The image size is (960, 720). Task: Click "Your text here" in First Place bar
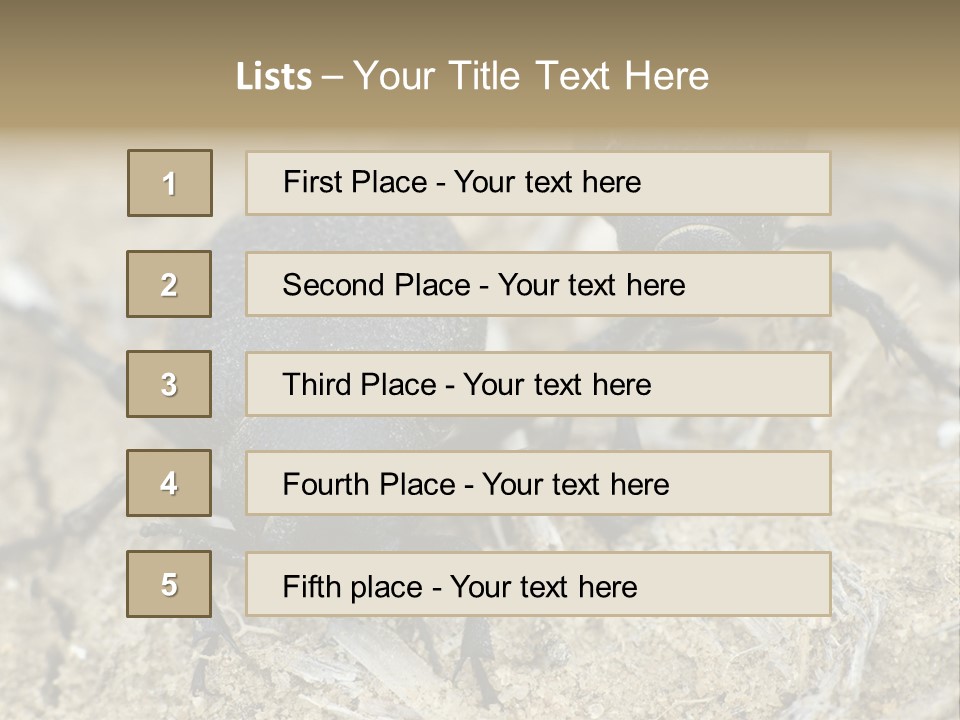click(547, 182)
